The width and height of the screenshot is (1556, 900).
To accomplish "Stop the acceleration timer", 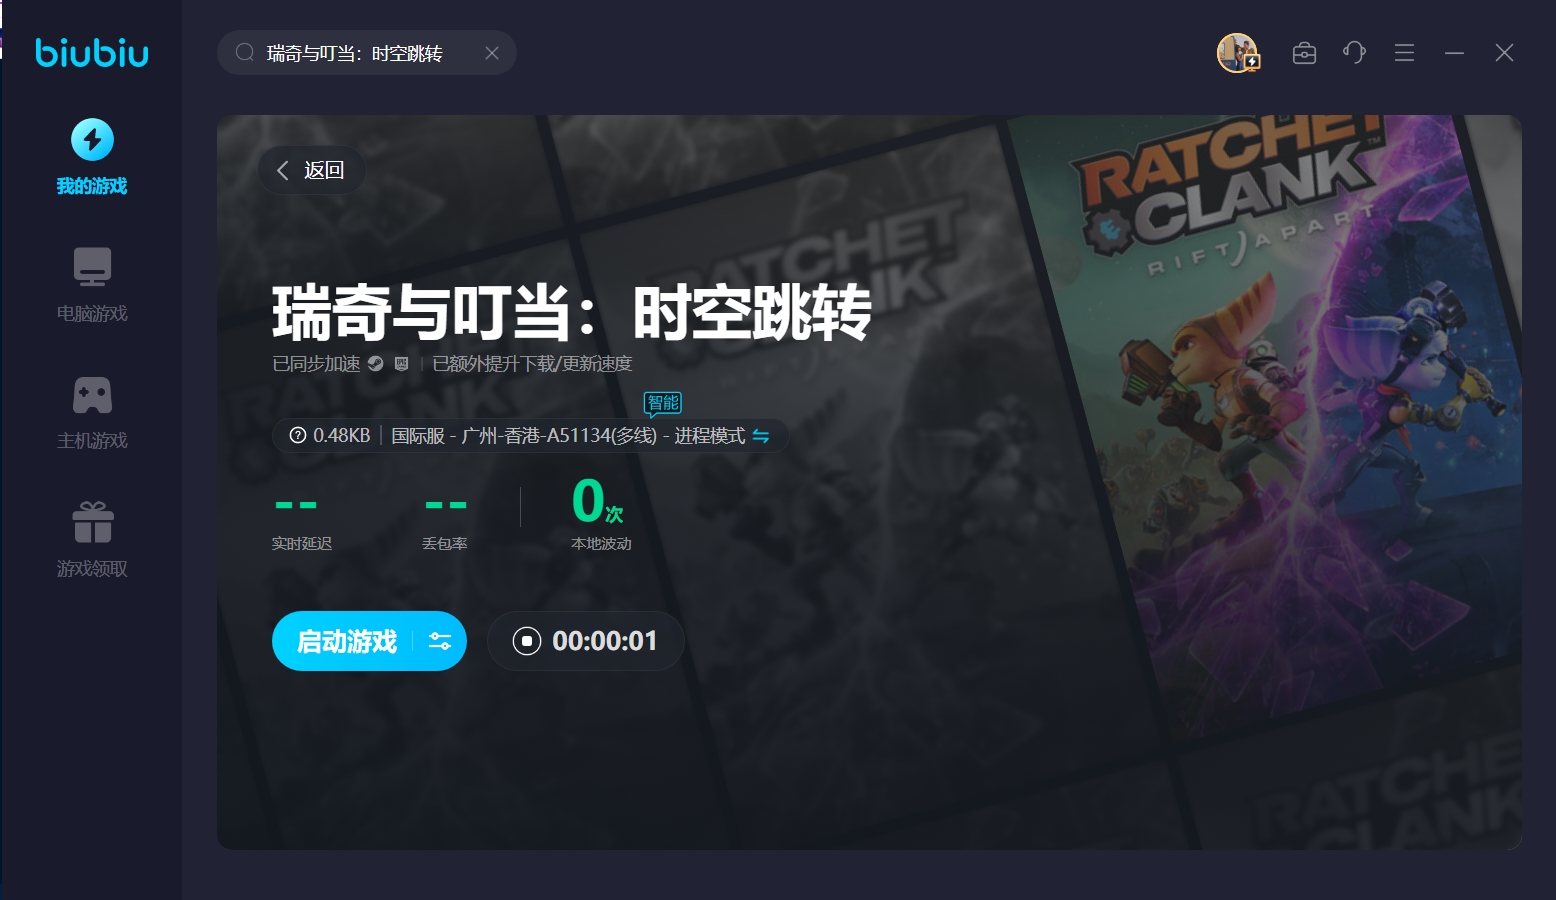I will 527,641.
